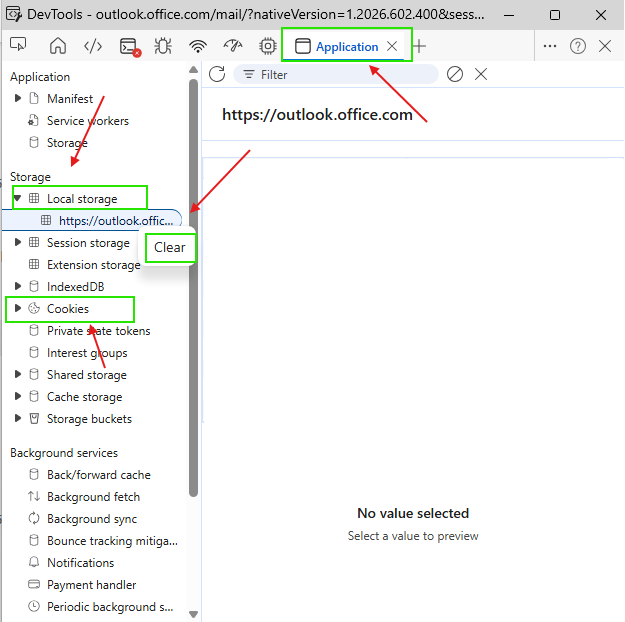Screen dimensions: 625x622
Task: Select Storage buckets
Action: 89,419
